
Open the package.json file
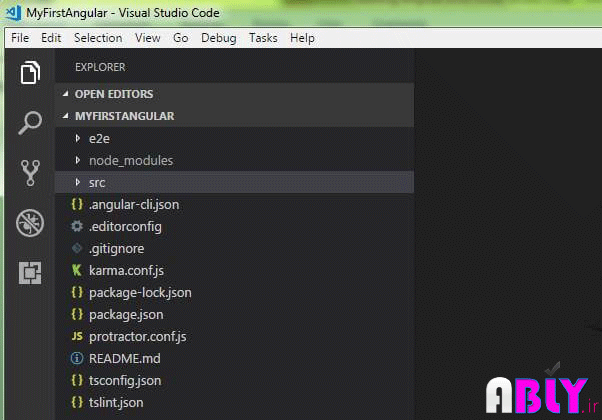[126, 315]
